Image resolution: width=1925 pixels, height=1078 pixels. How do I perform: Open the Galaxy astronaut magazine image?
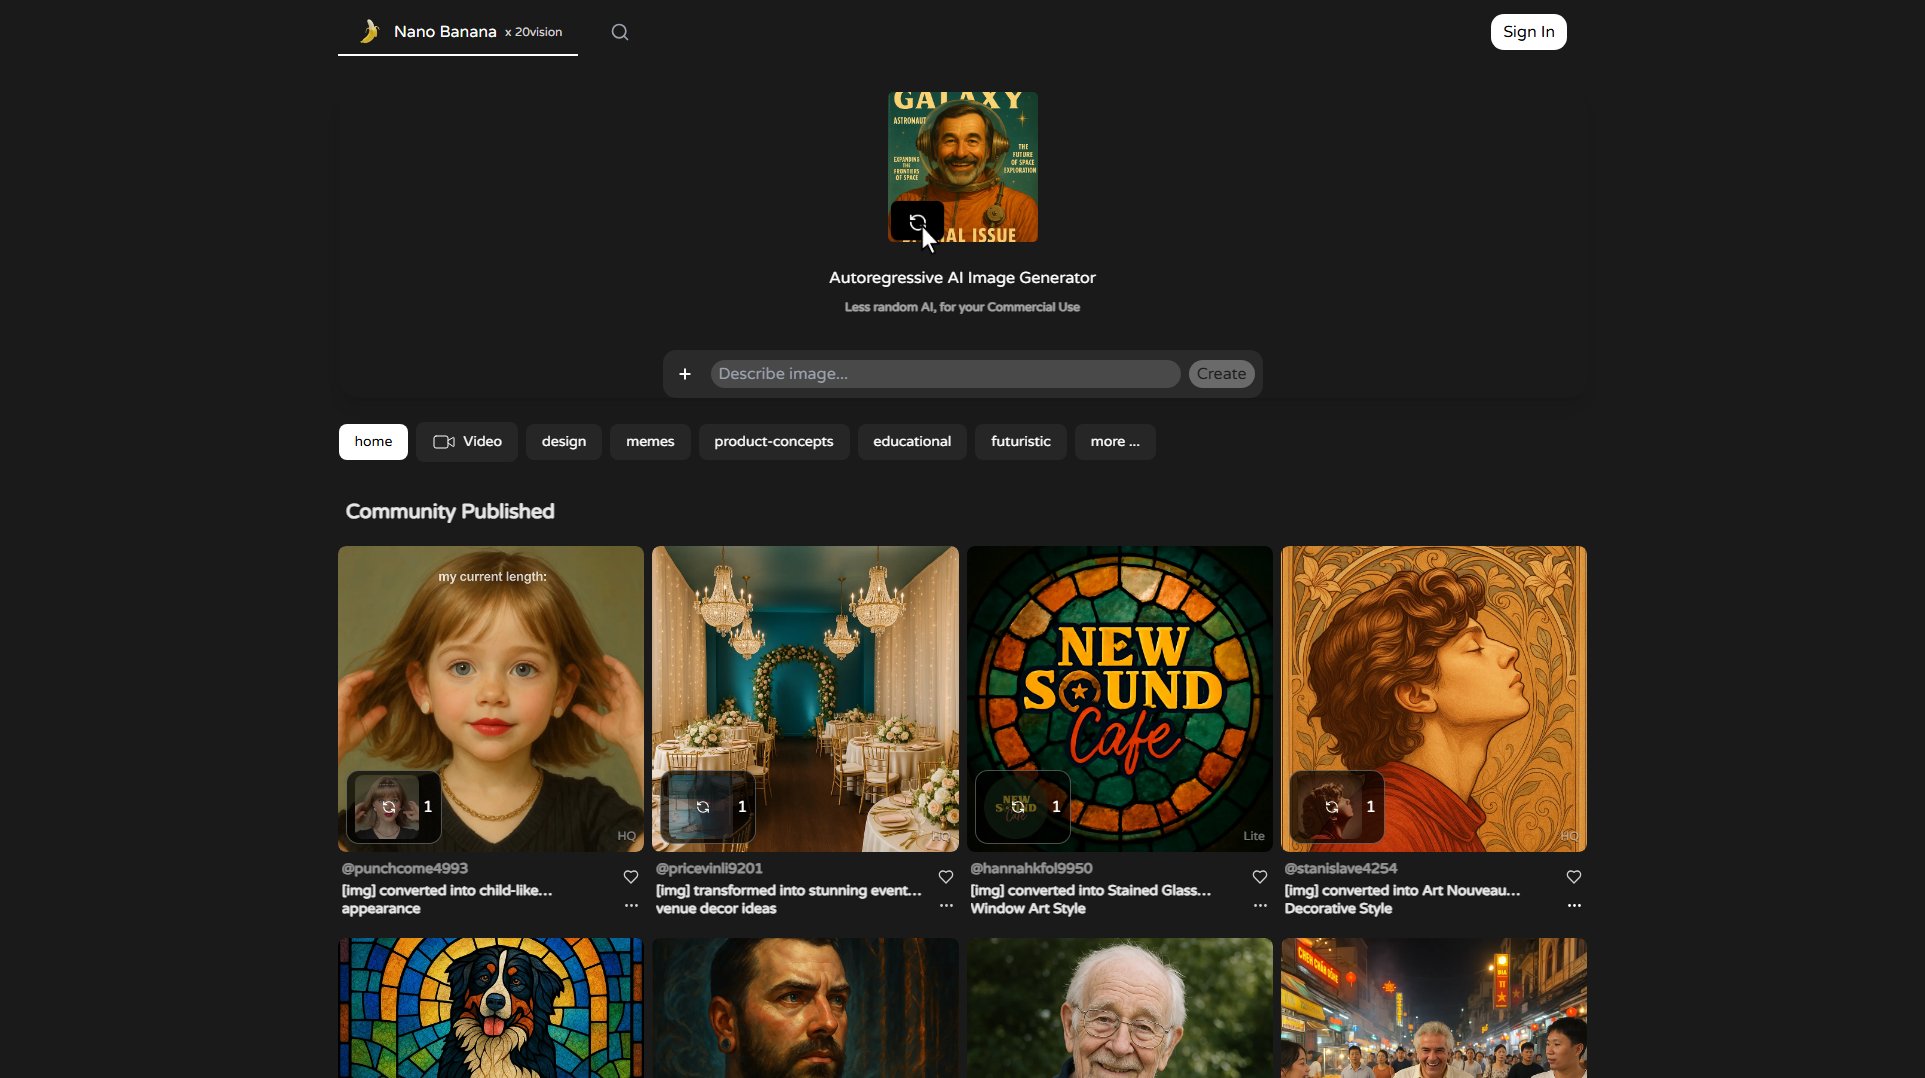pos(963,167)
